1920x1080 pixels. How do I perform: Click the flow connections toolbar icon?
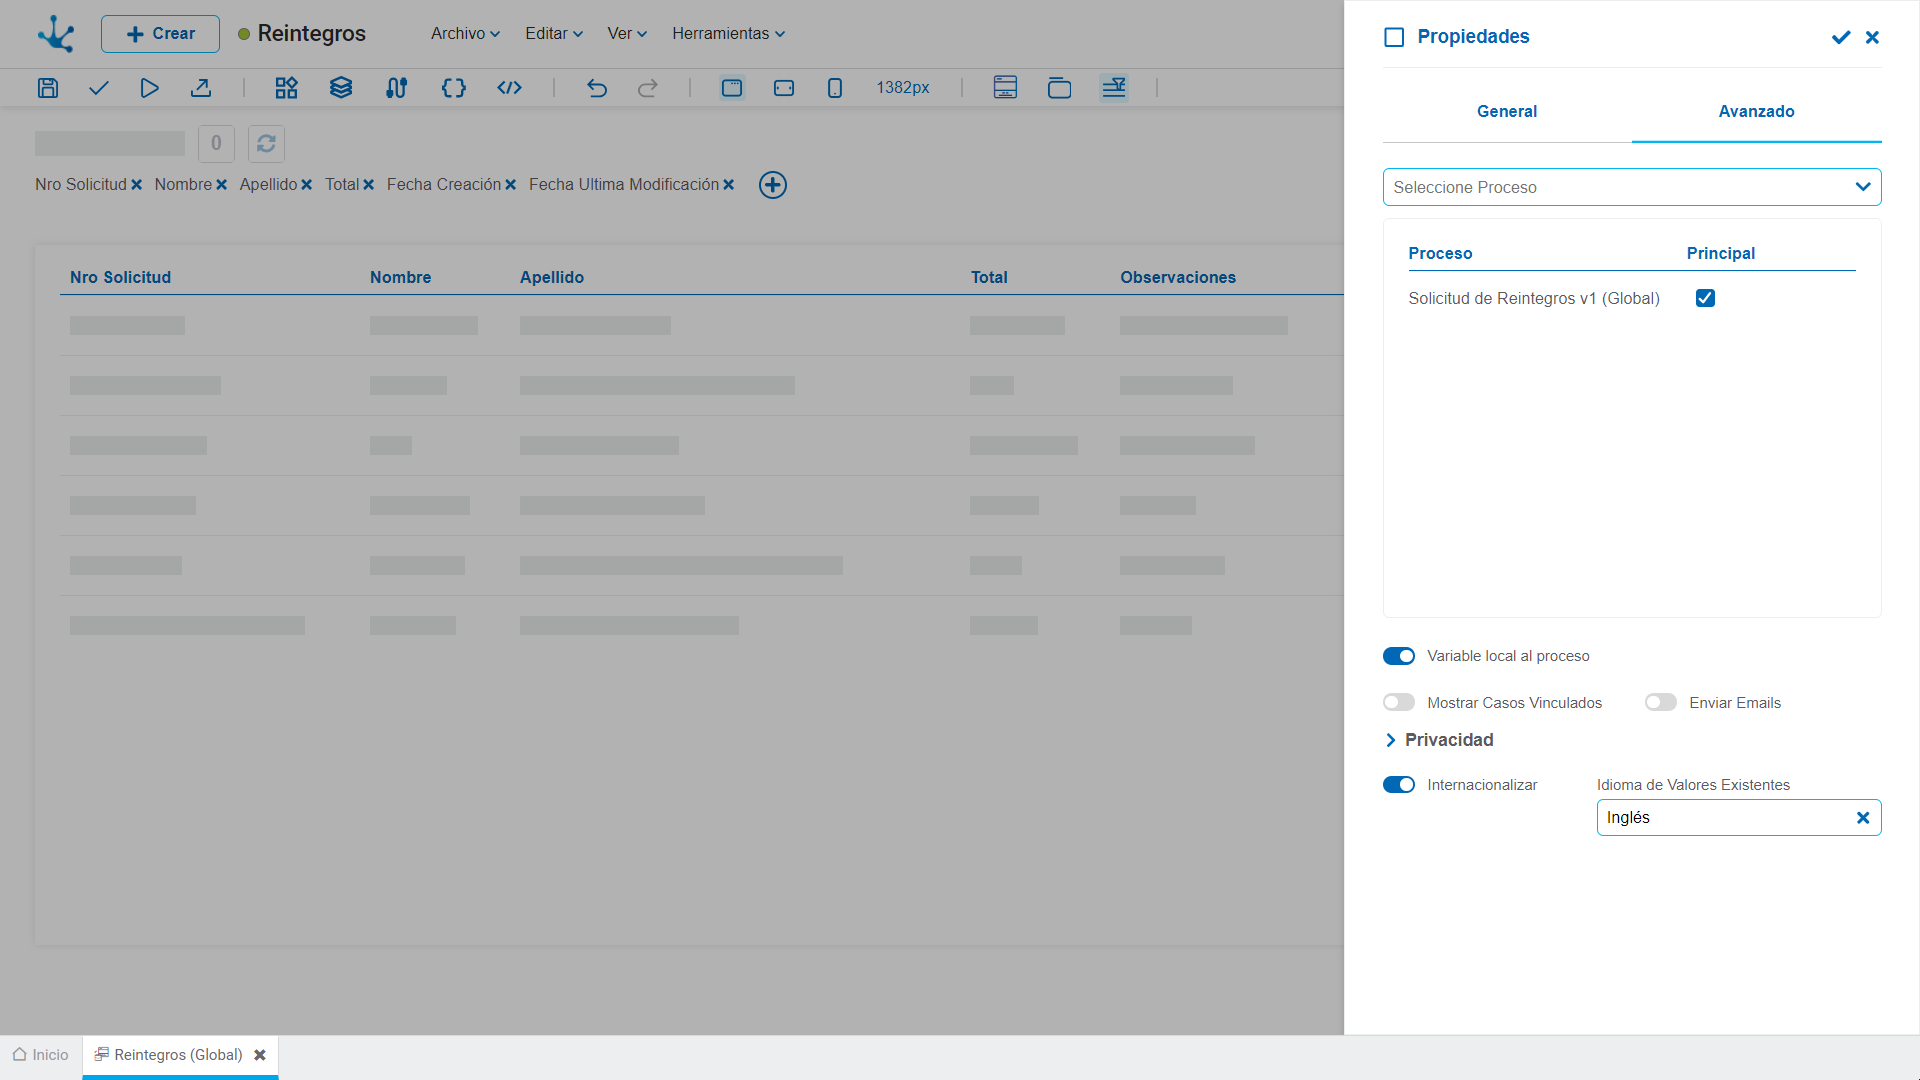tap(396, 88)
